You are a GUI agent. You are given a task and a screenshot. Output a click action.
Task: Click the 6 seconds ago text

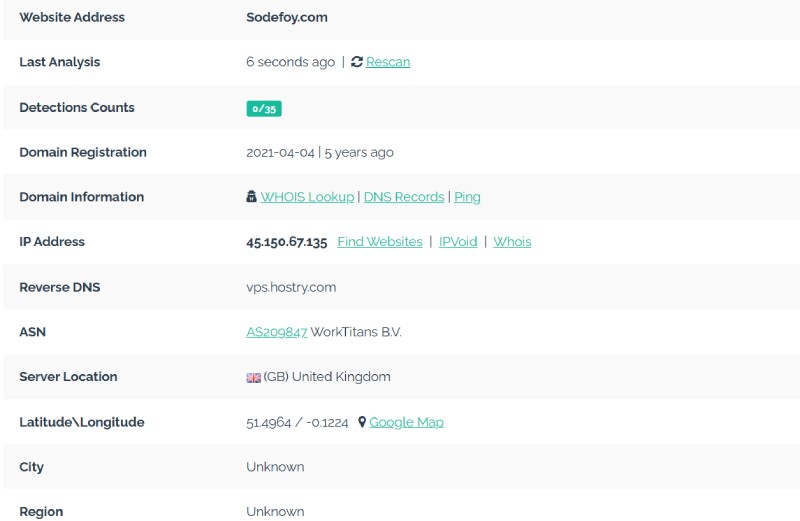290,62
